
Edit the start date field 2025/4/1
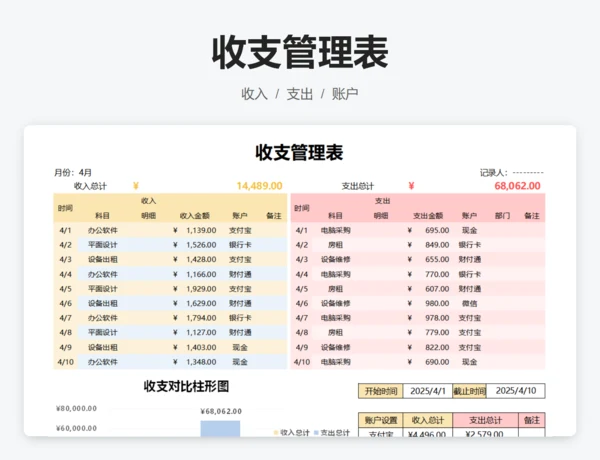point(428,391)
